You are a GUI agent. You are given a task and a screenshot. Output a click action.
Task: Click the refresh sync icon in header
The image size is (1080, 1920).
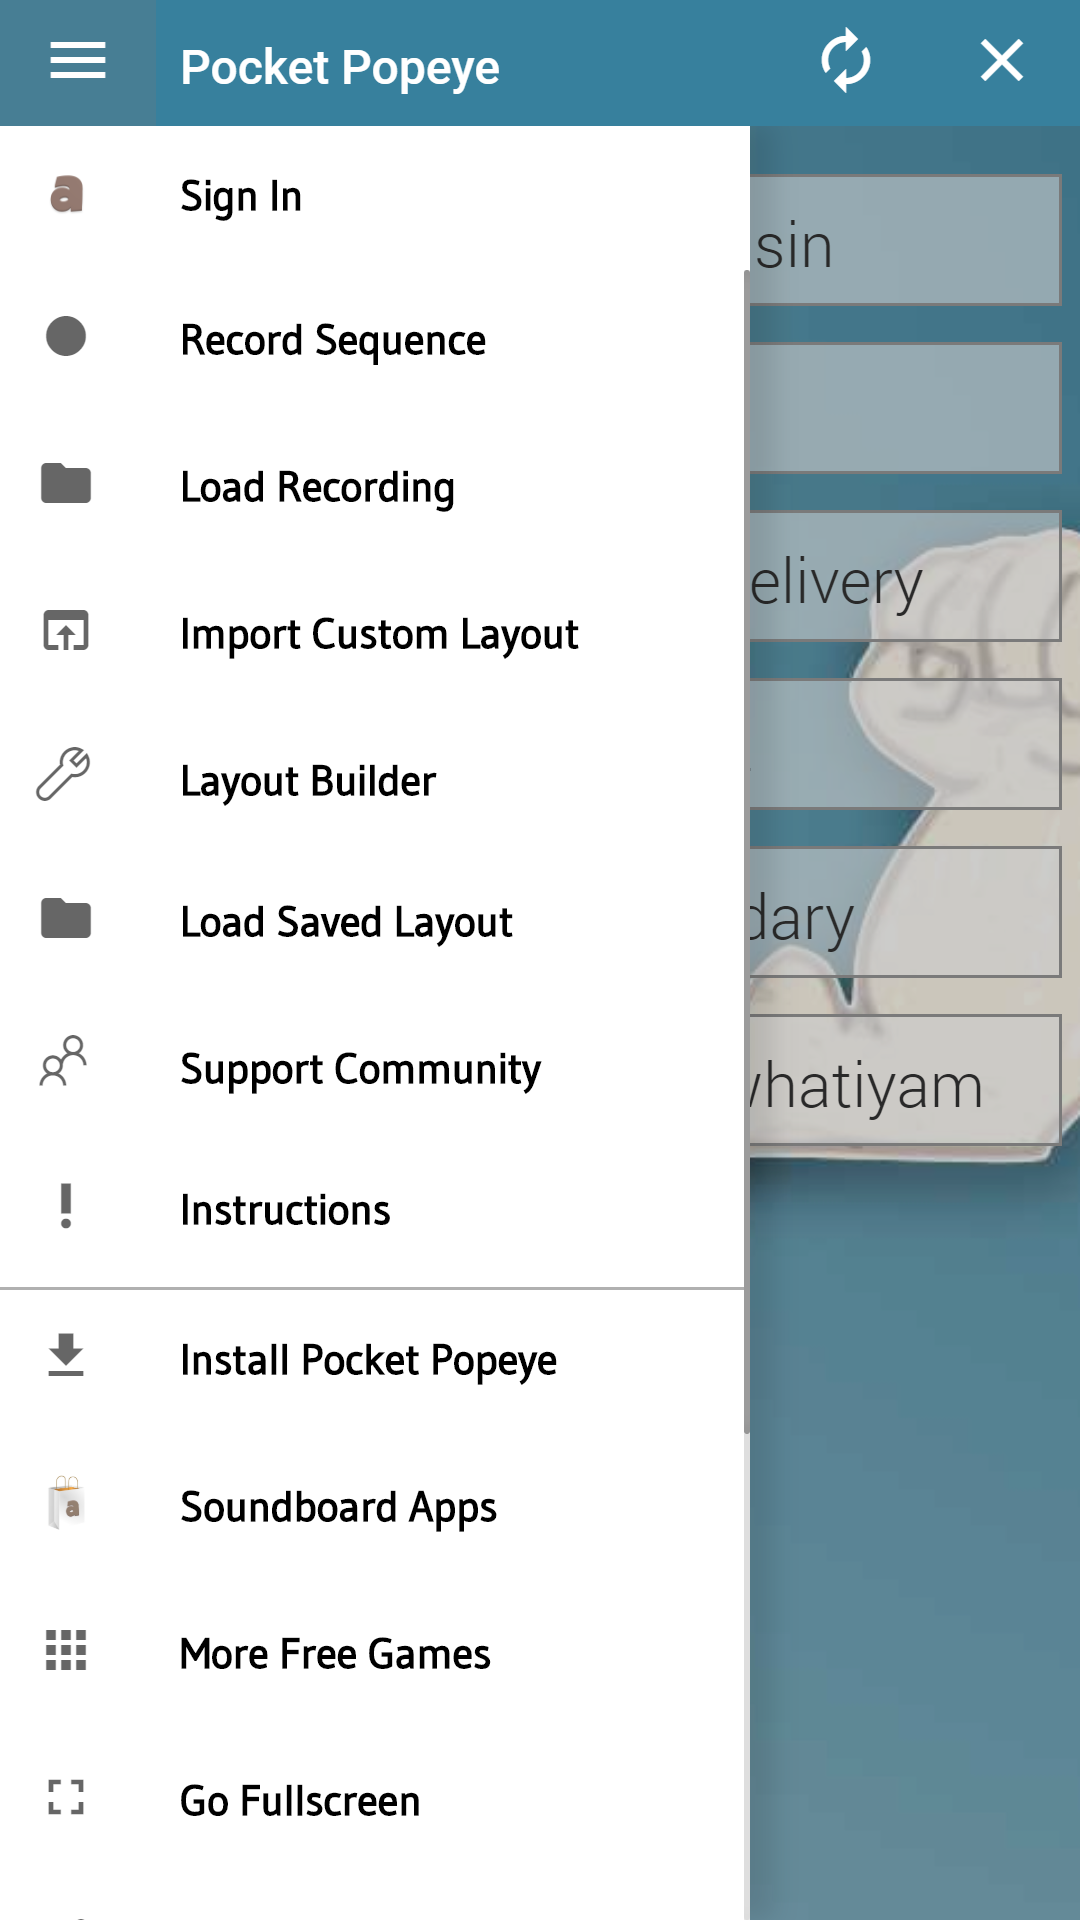846,60
